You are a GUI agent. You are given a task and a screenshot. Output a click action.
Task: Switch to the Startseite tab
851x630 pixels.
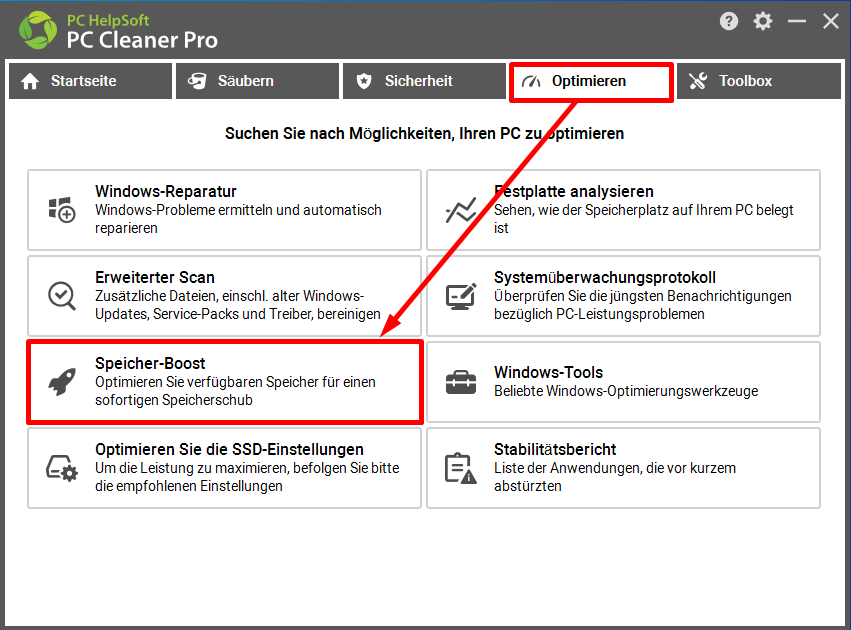click(90, 81)
